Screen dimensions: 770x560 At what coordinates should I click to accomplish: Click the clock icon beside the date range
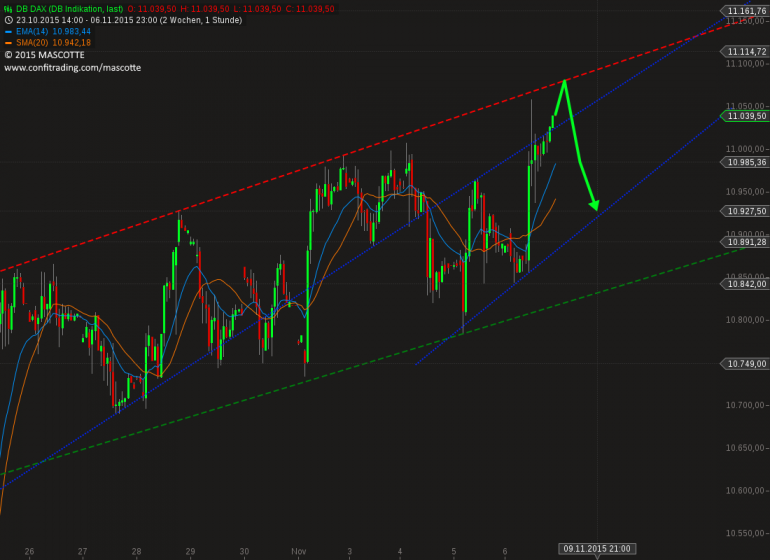8,20
